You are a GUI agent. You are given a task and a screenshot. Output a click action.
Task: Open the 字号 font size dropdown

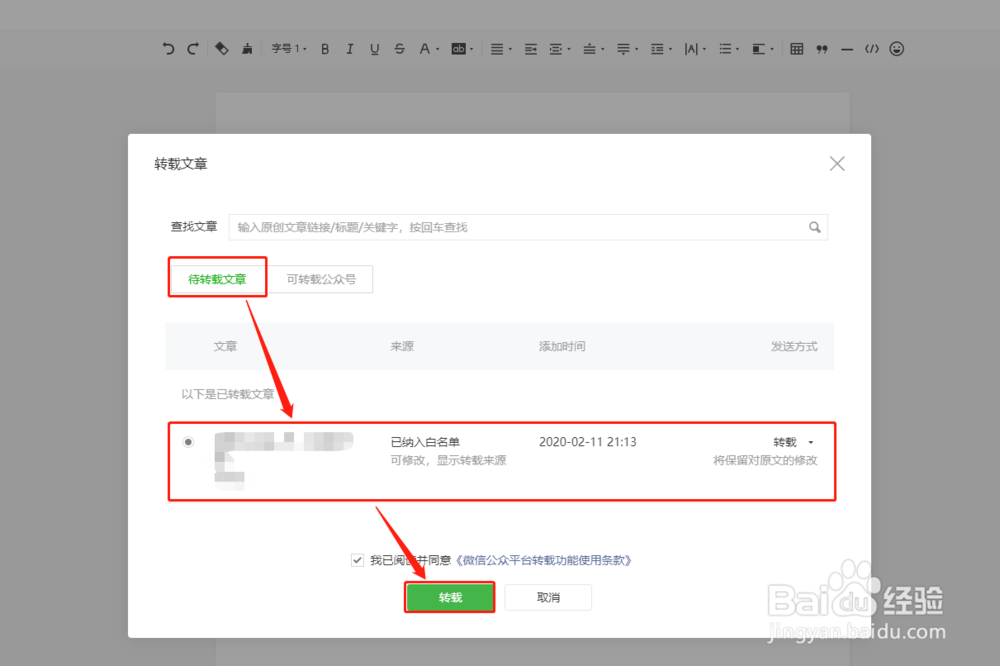coord(289,49)
